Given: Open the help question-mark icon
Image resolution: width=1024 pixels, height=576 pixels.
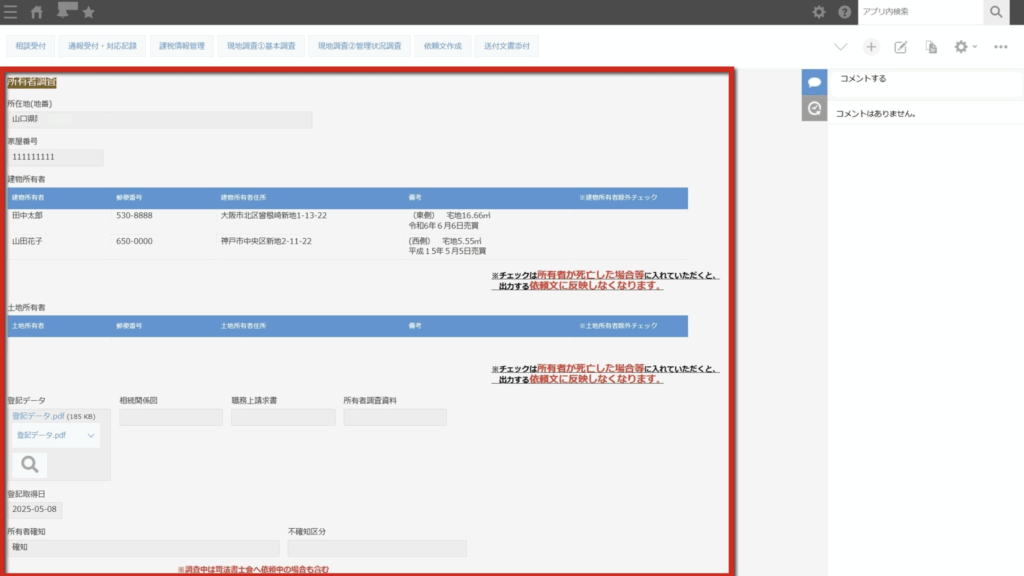Looking at the screenshot, I should (844, 12).
